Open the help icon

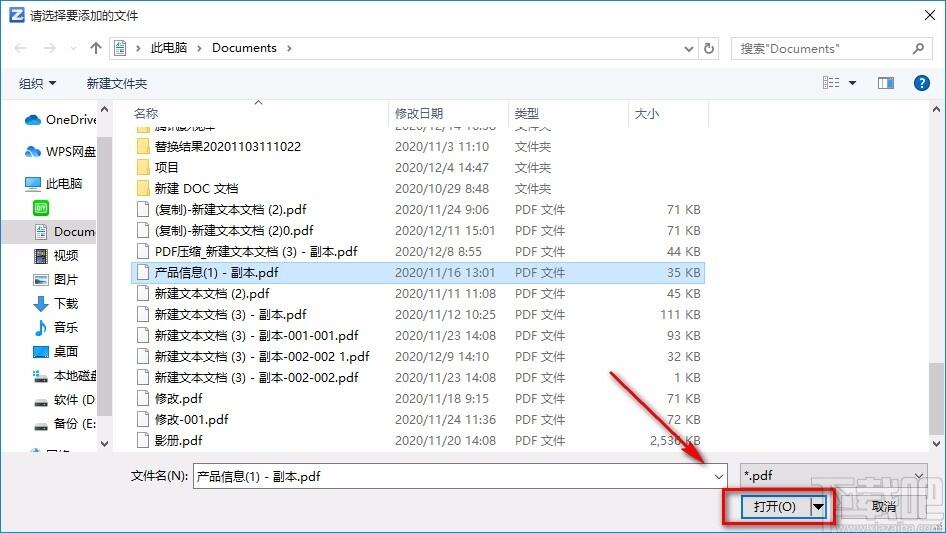pyautogui.click(x=922, y=83)
